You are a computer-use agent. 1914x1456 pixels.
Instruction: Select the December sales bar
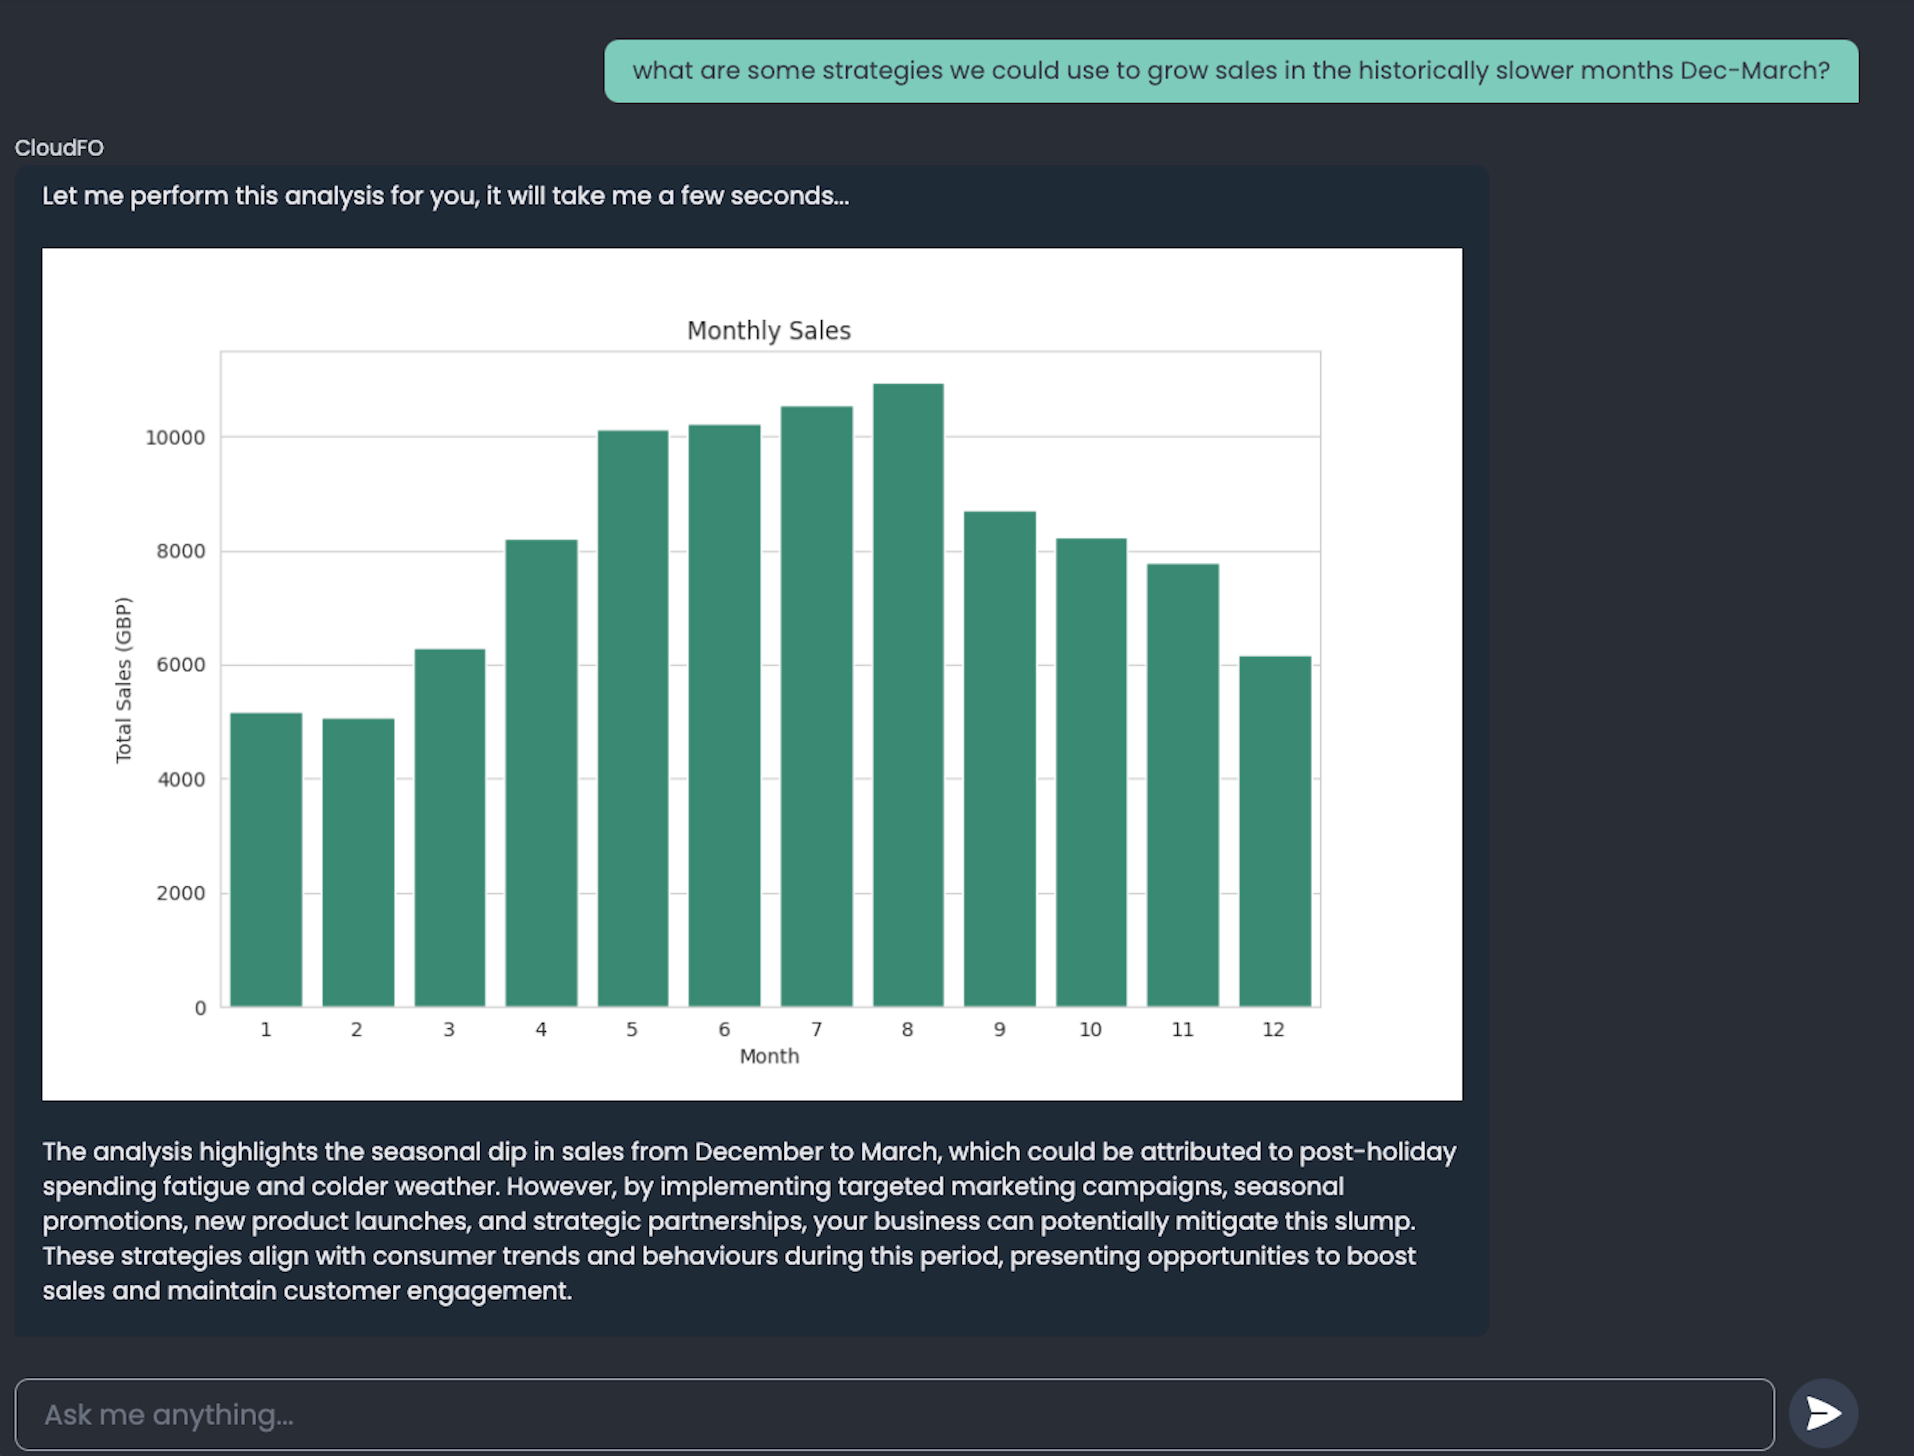(1273, 830)
